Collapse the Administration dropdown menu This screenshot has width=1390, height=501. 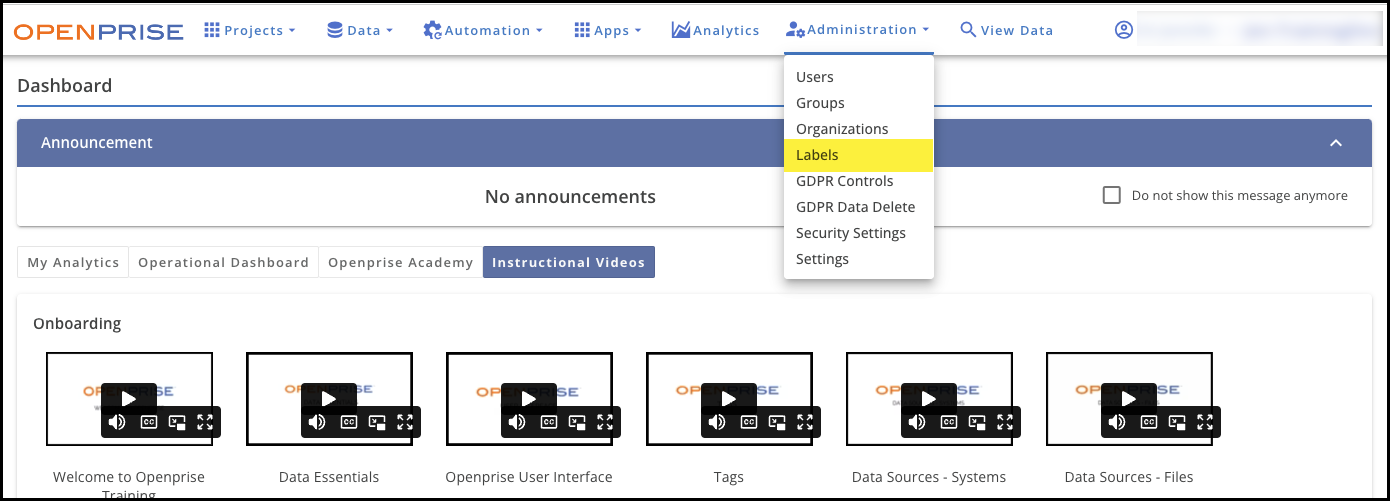[858, 30]
